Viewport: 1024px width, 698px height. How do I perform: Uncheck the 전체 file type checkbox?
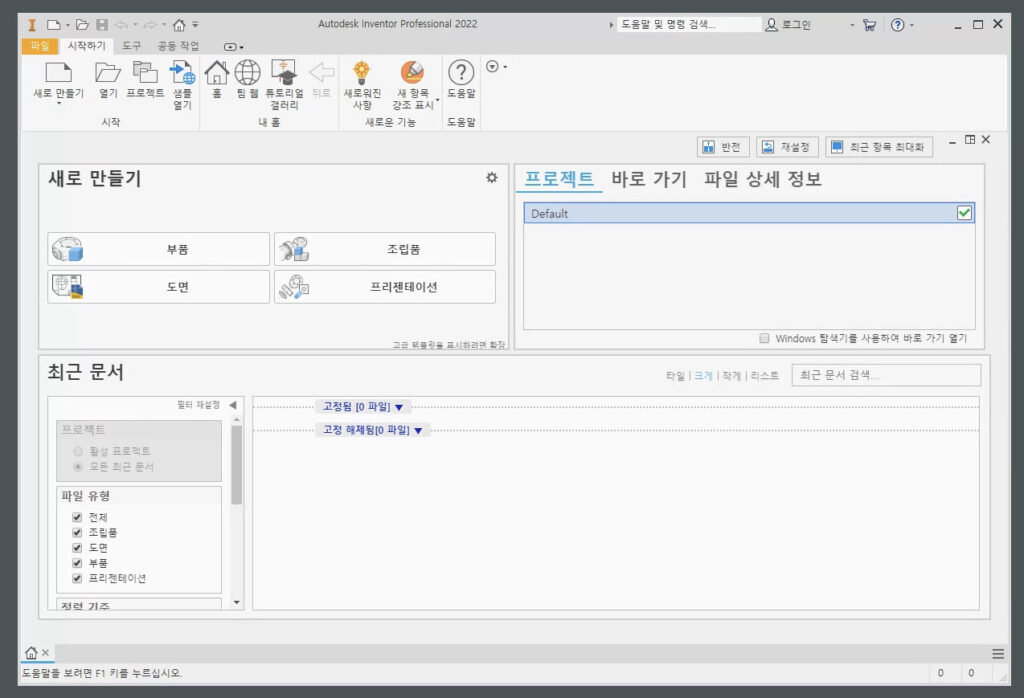pos(77,517)
